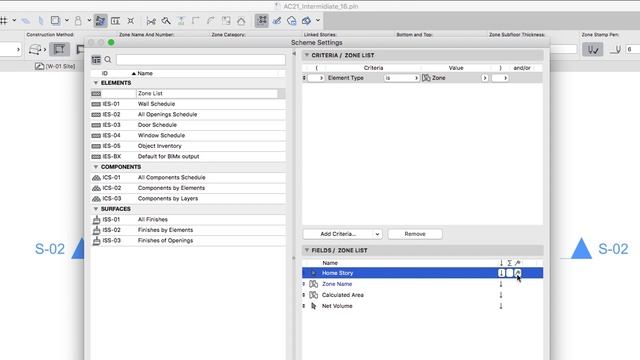Open the dropdown next to marquee tool

pyautogui.click(x=67, y=20)
